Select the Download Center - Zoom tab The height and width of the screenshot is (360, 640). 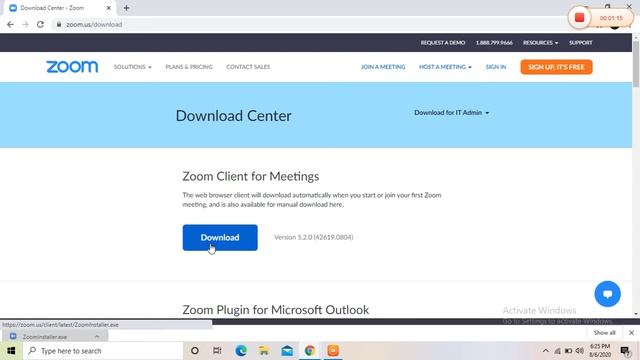pos(60,8)
